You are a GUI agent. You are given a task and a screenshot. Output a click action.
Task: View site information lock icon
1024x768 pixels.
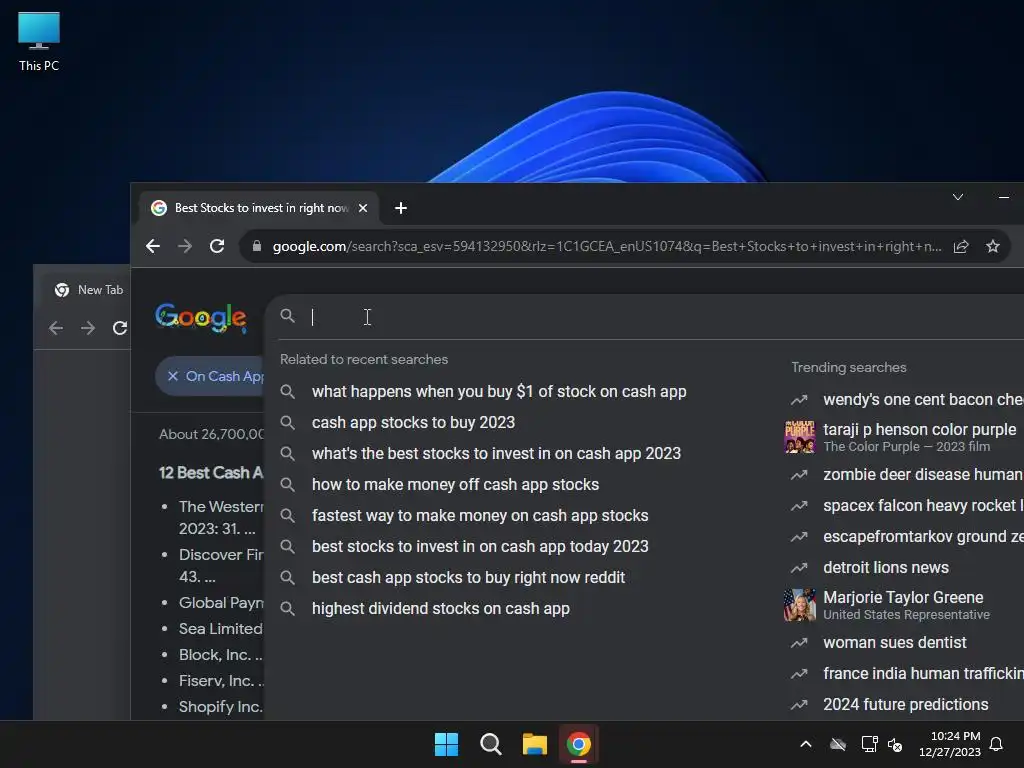[257, 246]
